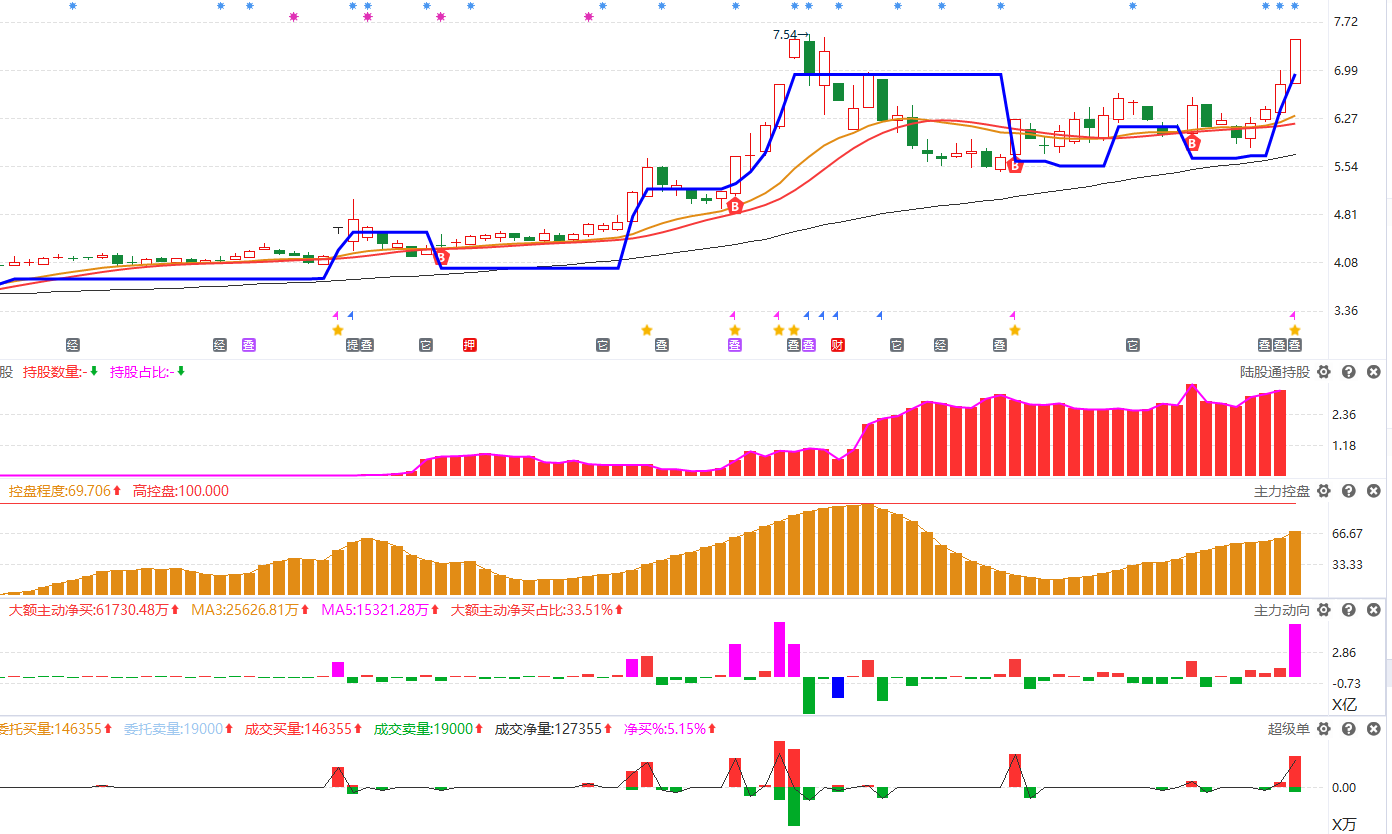The image size is (1392, 834).
Task: Click help question mark for 超级单
Action: coord(1348,729)
